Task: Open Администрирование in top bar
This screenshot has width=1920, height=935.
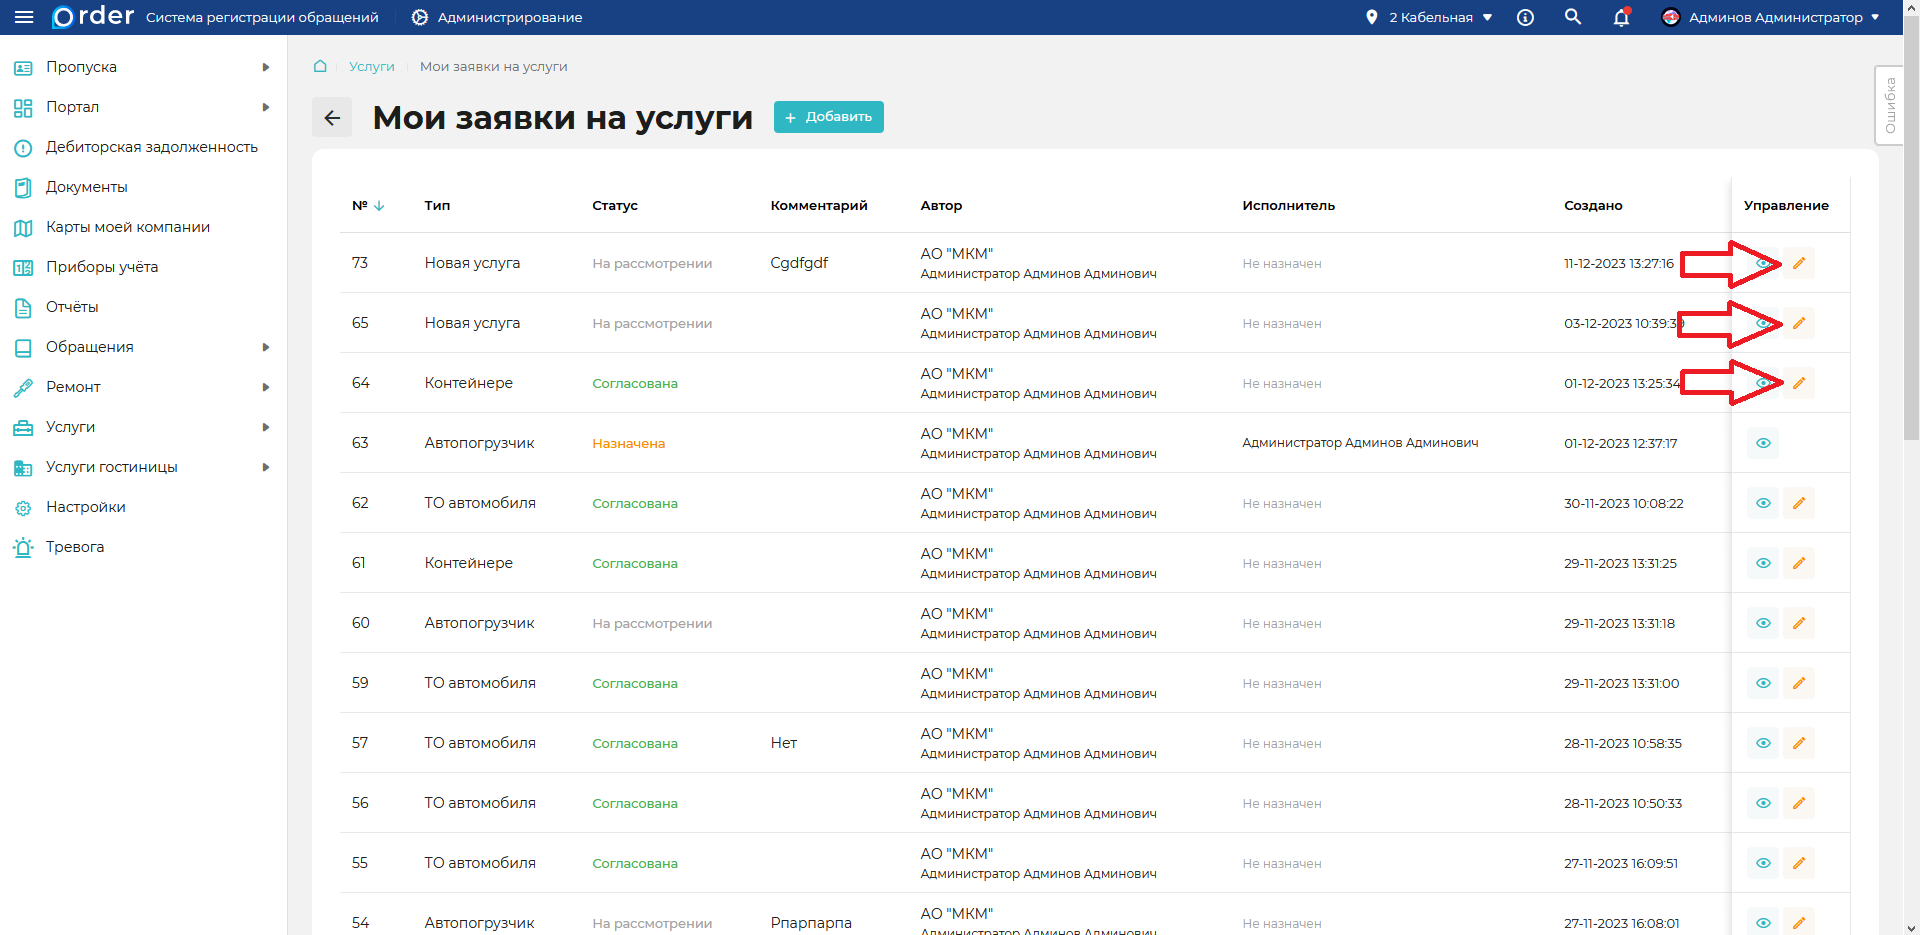Action: coord(497,17)
